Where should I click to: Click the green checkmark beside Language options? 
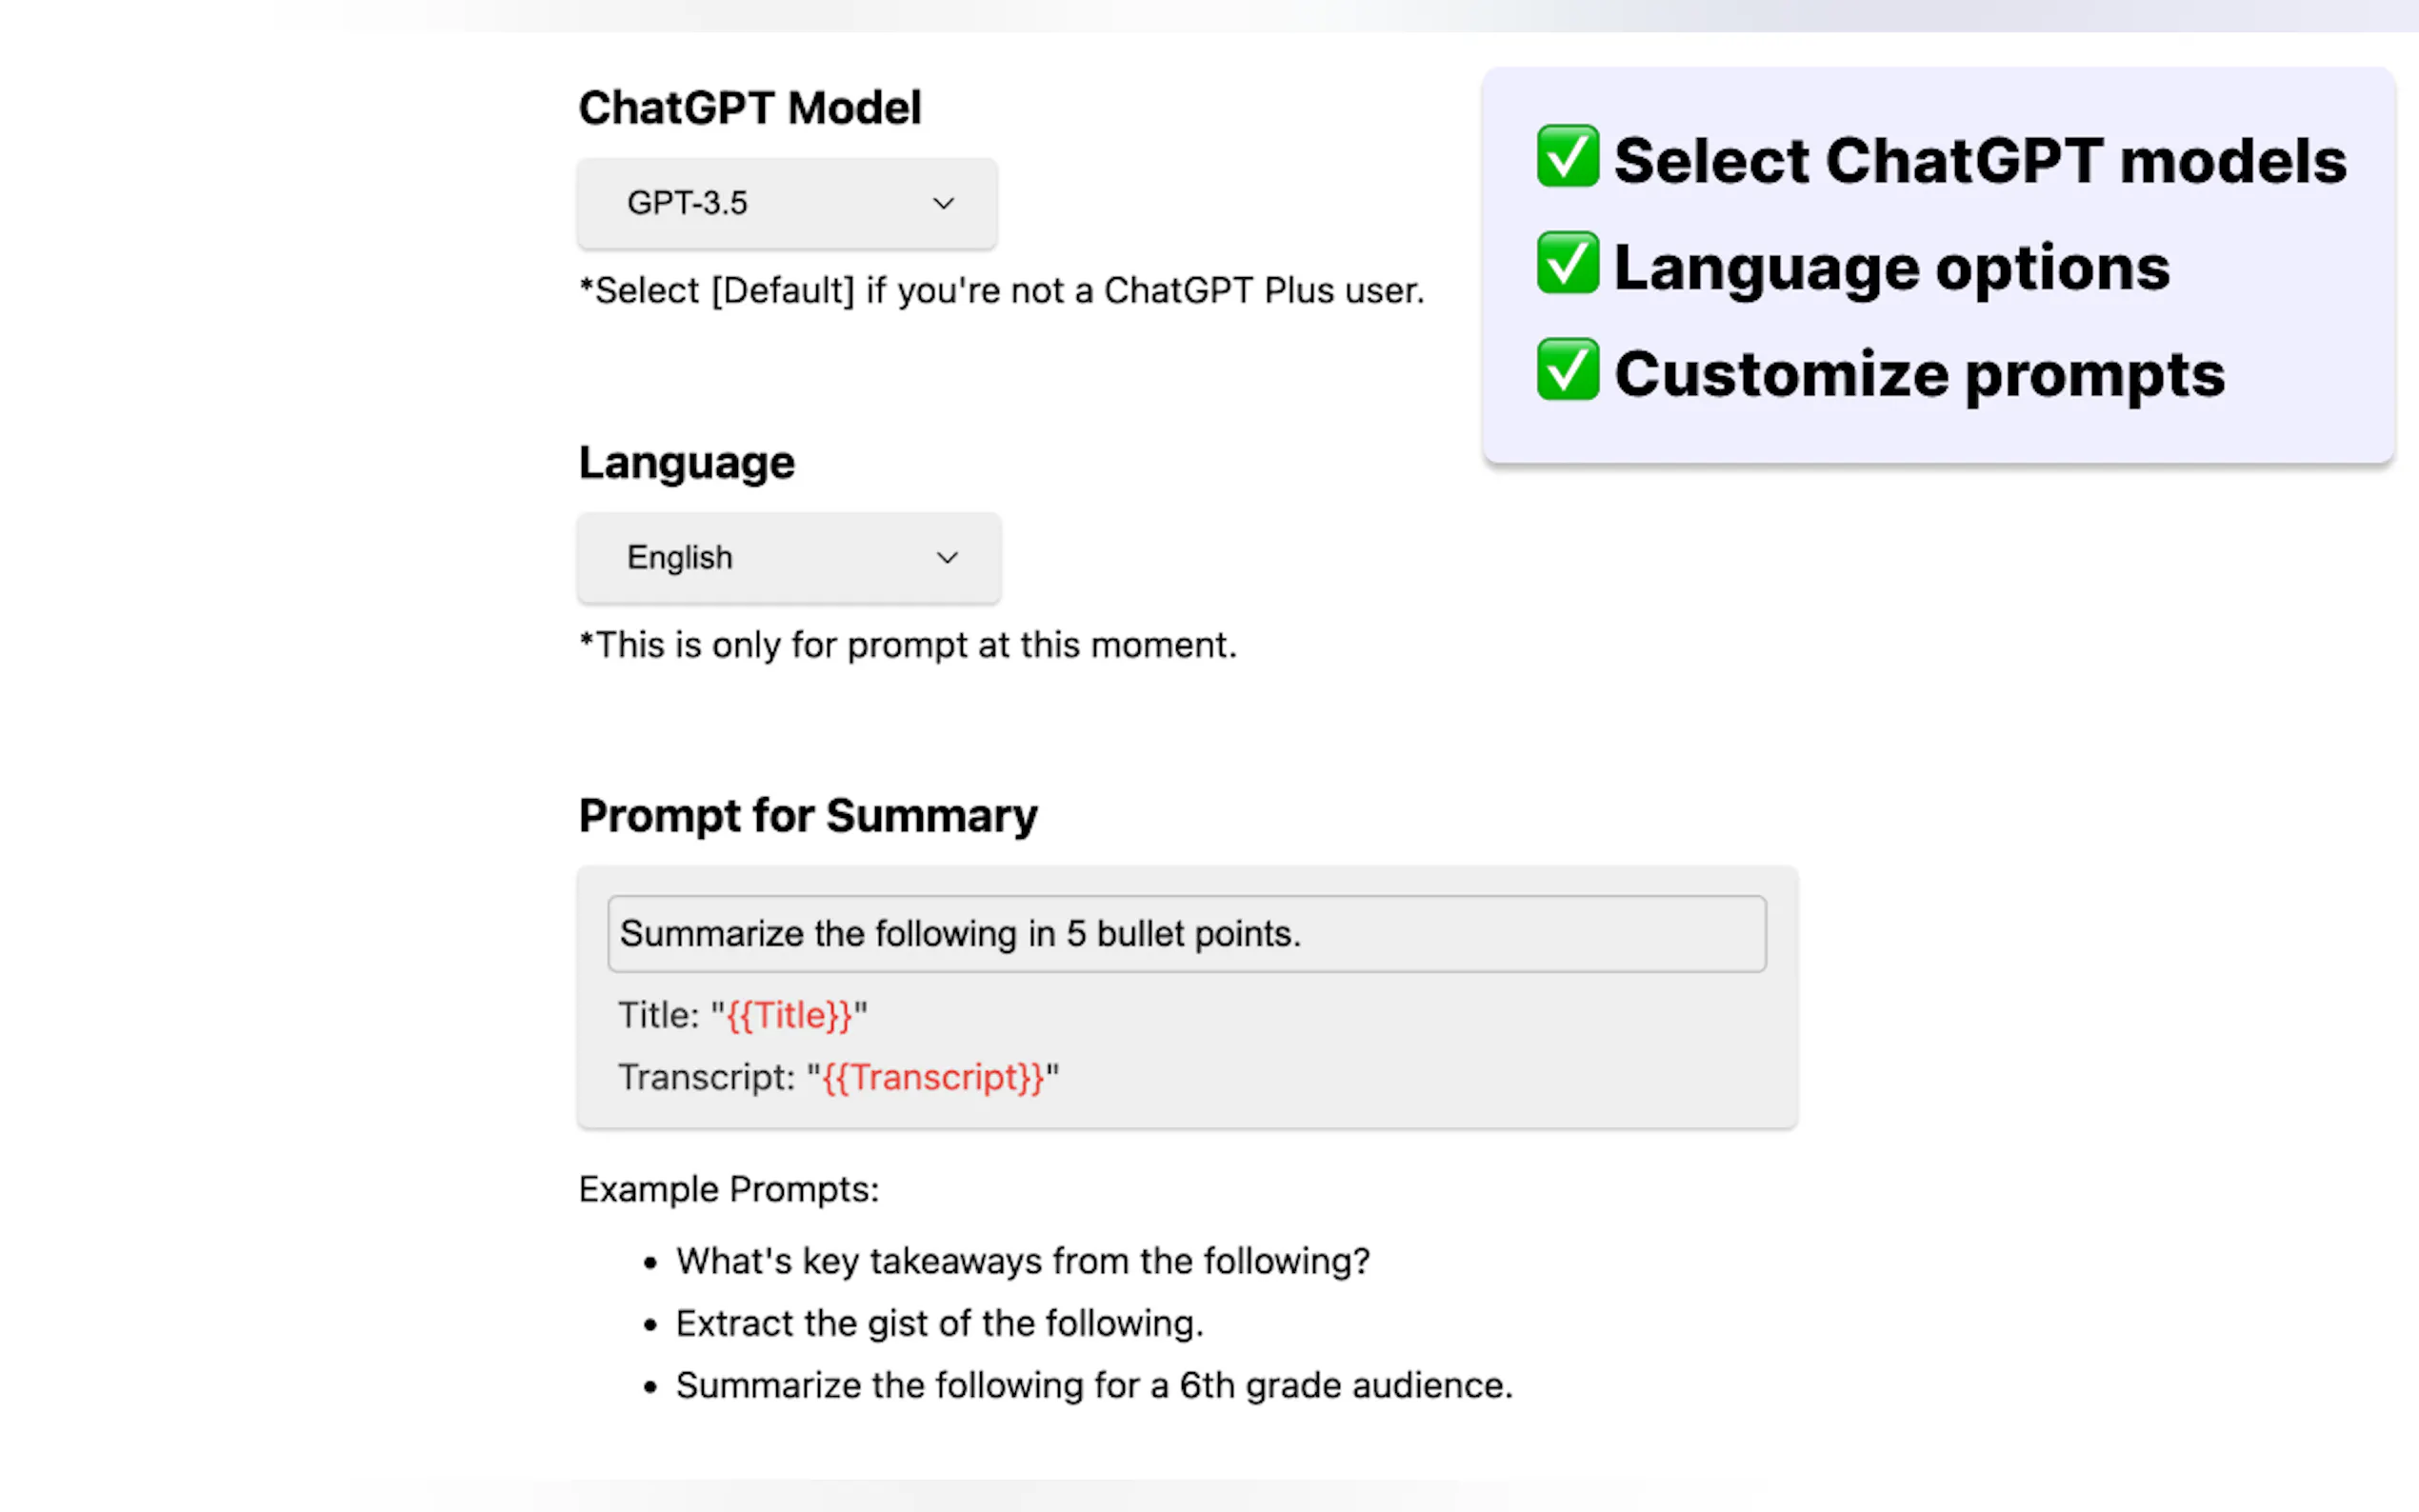click(x=1566, y=266)
